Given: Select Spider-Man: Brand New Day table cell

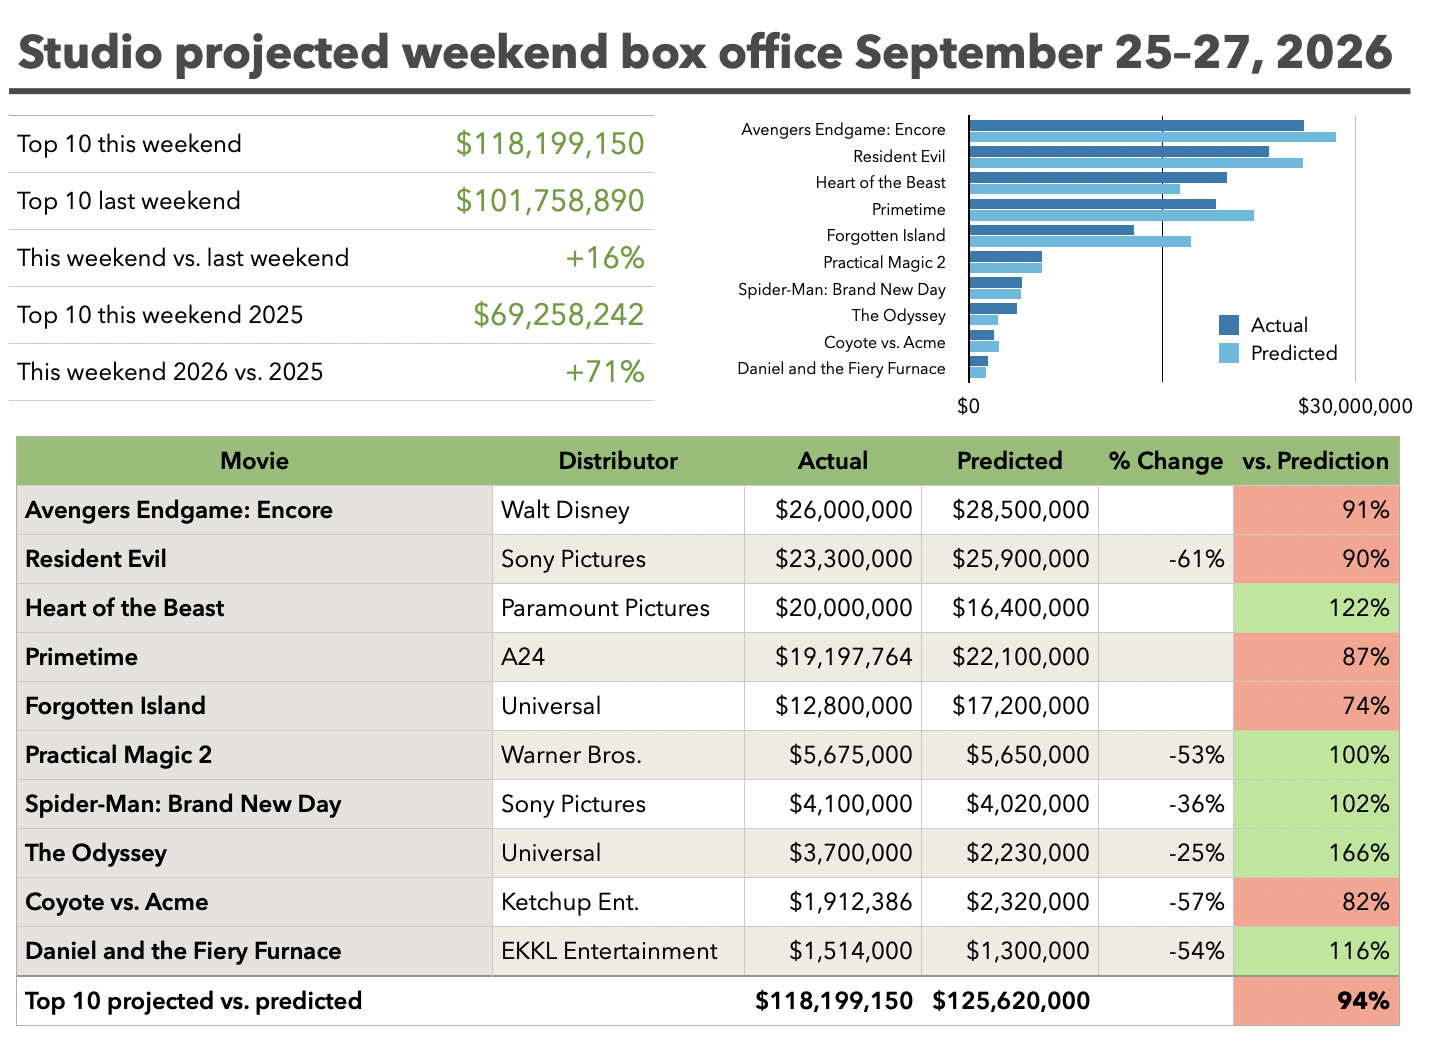Looking at the screenshot, I should click(x=255, y=804).
